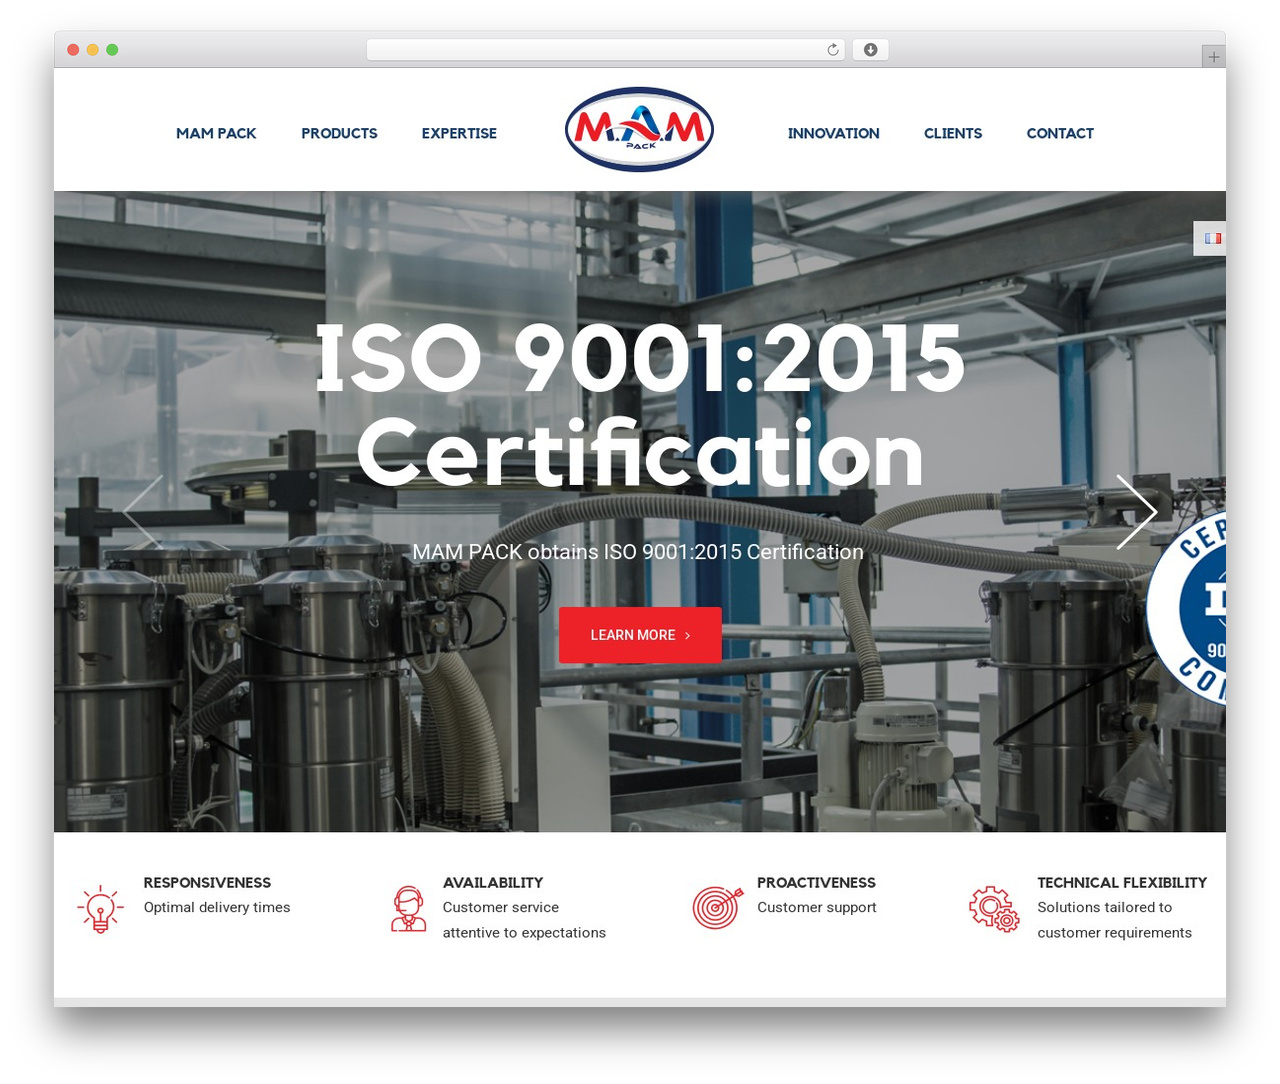
Task: Open the INNOVATION menu item
Action: pos(833,133)
